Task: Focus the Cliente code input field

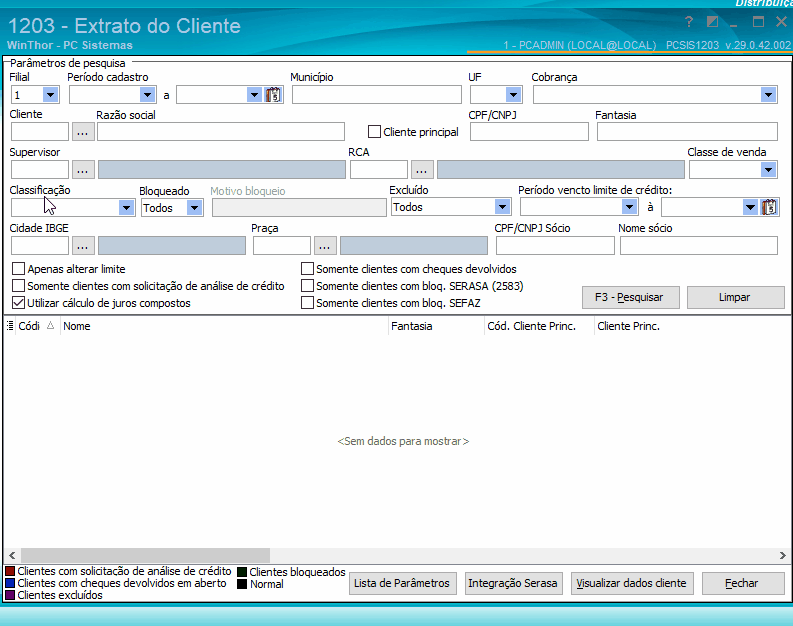Action: point(40,132)
